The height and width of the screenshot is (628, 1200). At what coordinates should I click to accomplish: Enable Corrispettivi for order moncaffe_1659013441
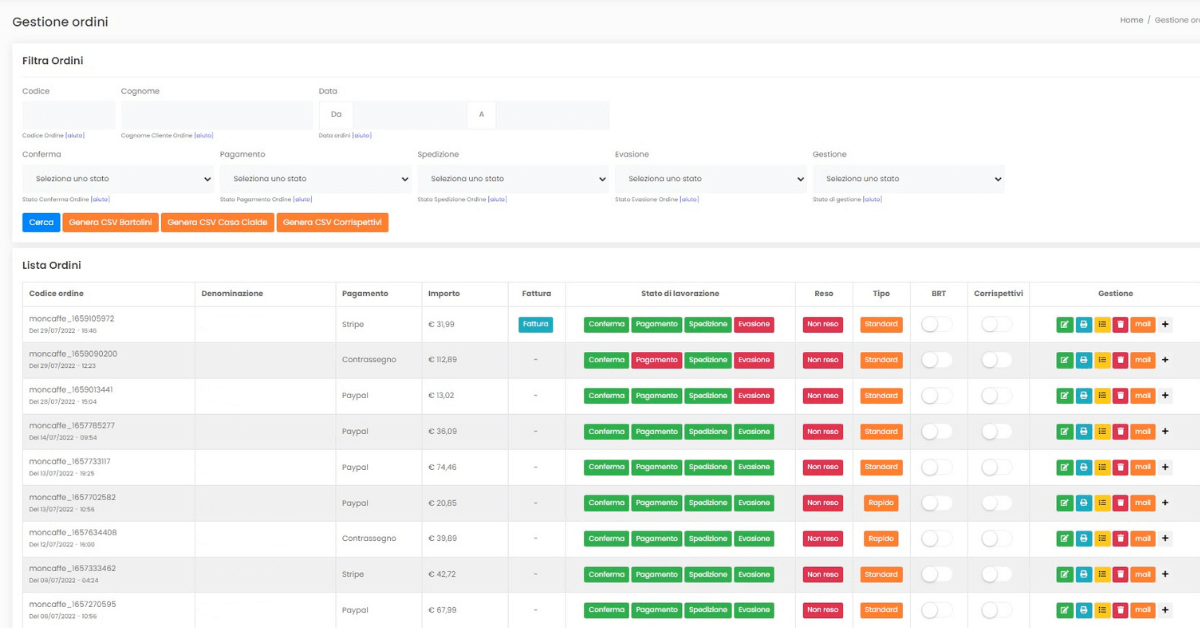(x=997, y=396)
